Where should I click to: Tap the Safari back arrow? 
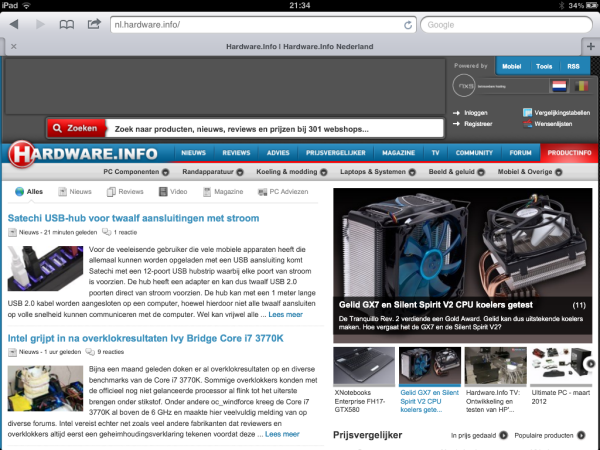(14, 24)
